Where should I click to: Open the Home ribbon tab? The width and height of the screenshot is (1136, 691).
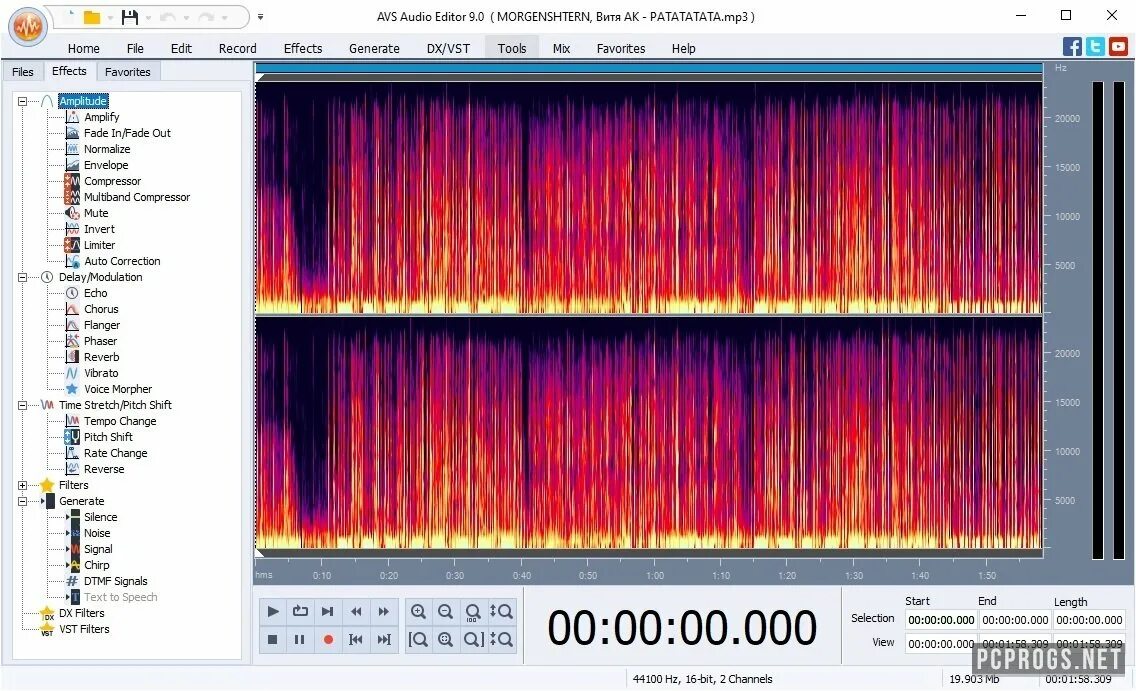(x=83, y=49)
